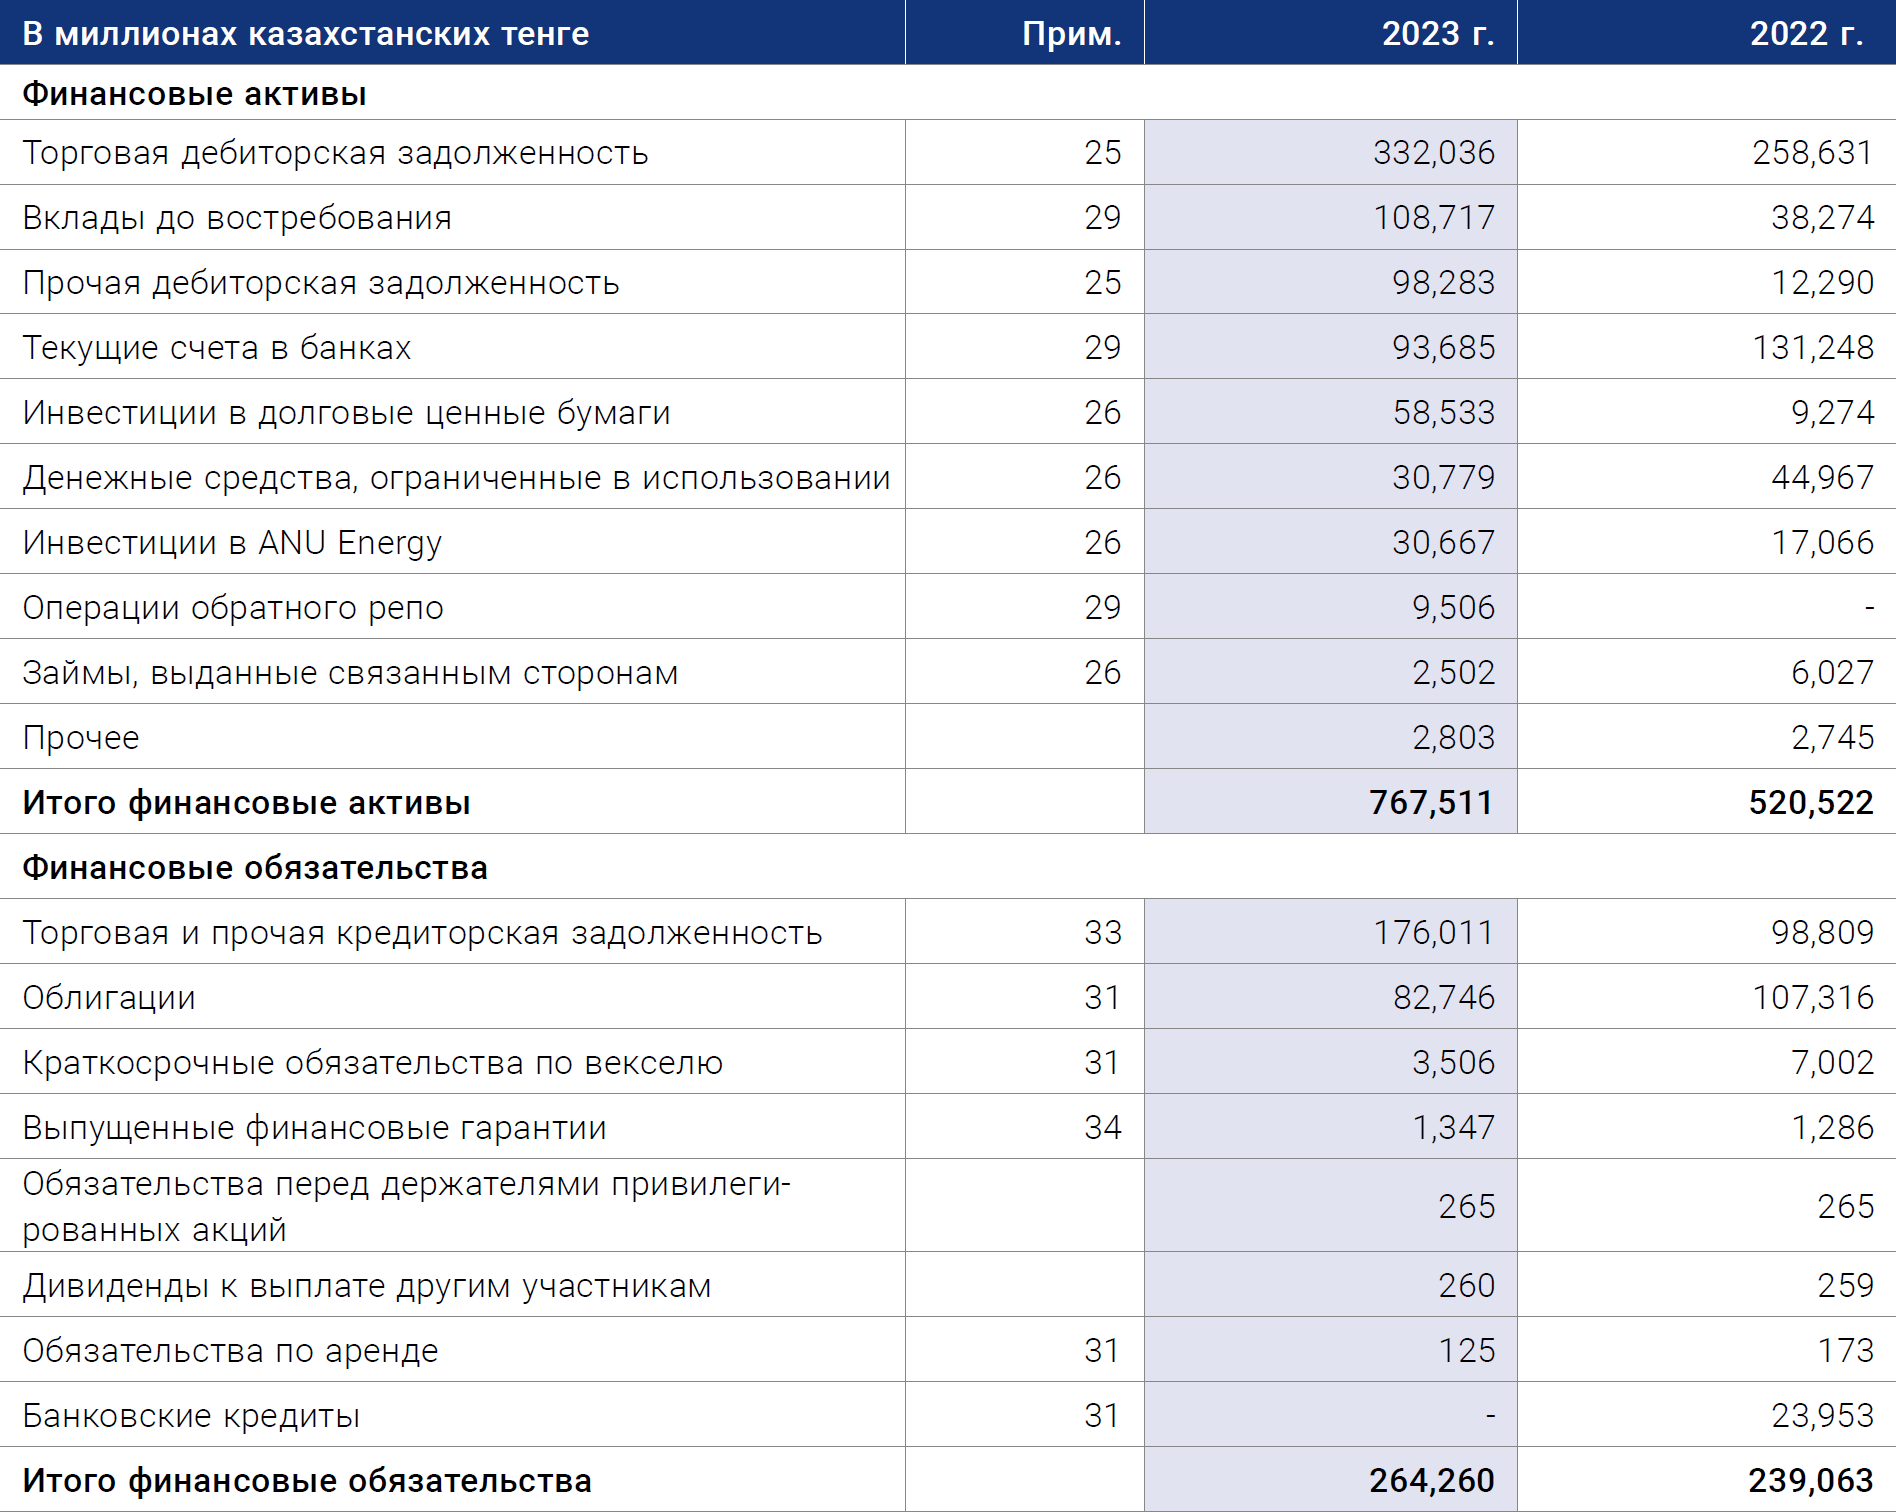Click the value 3,506
This screenshot has width=1896, height=1512.
point(1453,1063)
